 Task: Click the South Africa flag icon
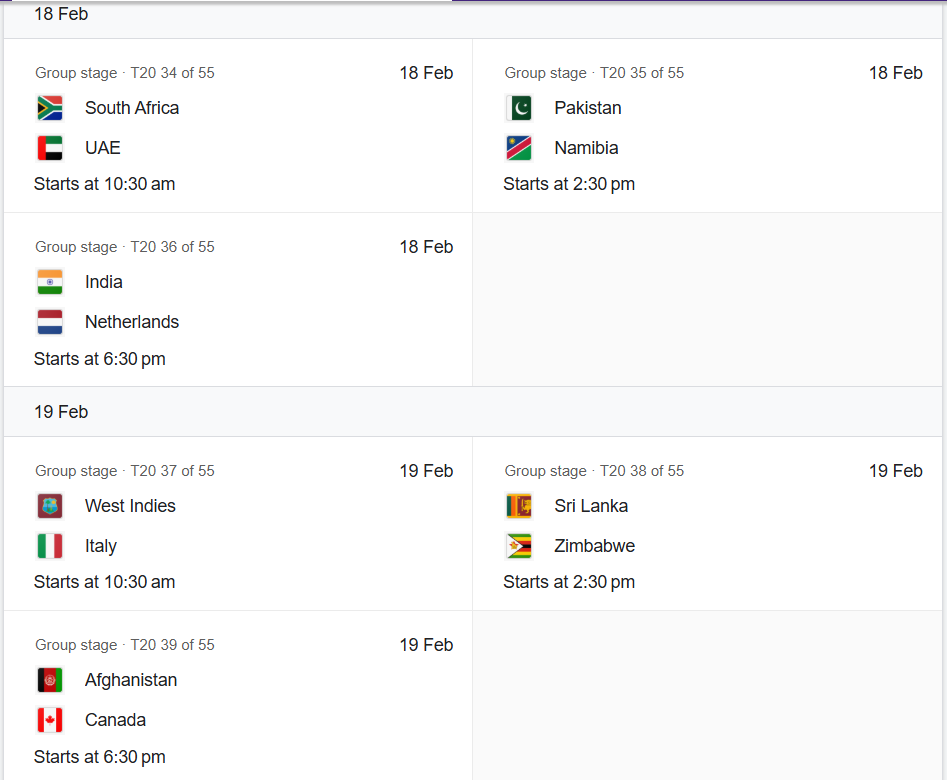click(50, 108)
